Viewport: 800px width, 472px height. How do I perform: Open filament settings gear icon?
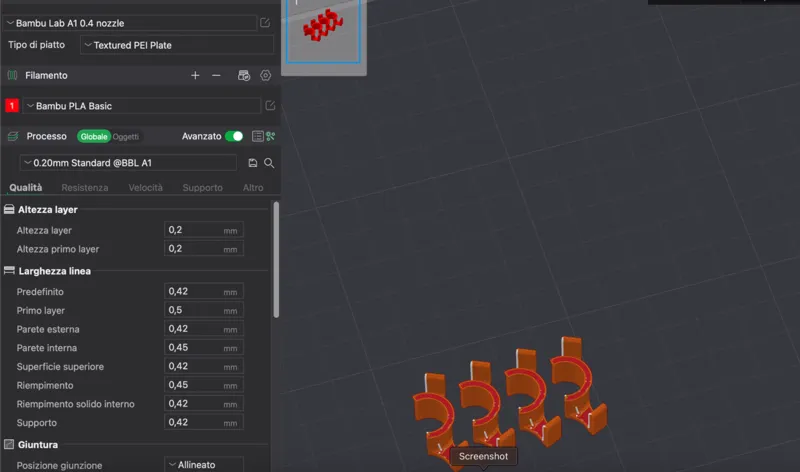(265, 76)
